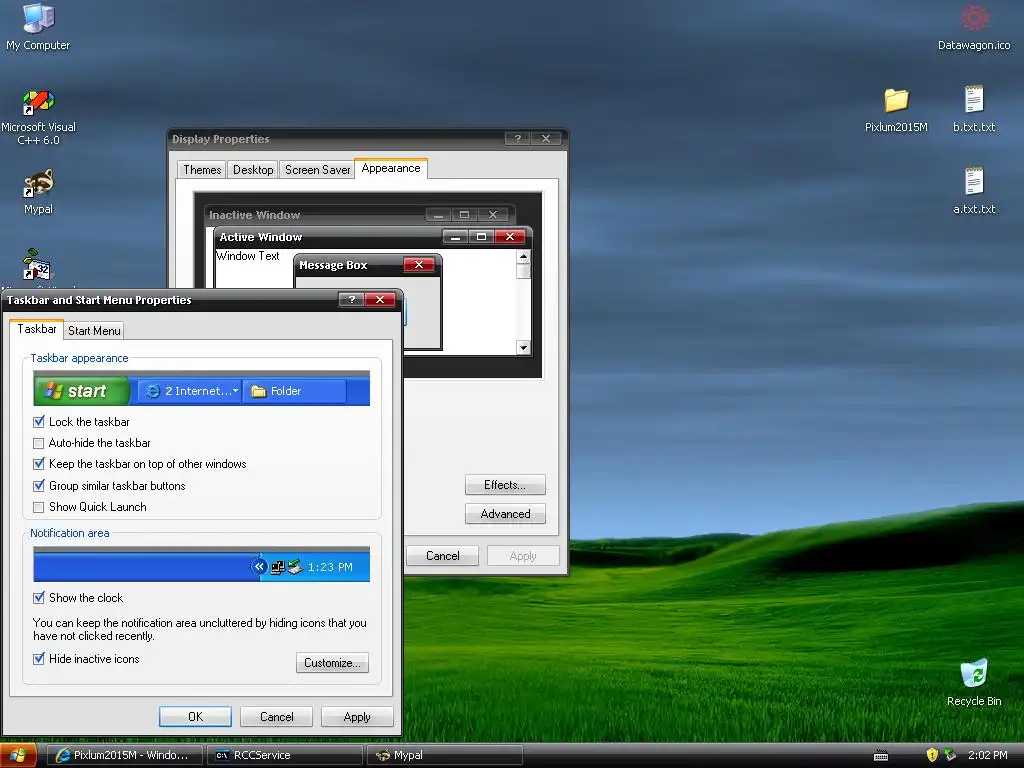Click the help button in Taskbar Properties title bar
The image size is (1024, 768).
click(351, 300)
